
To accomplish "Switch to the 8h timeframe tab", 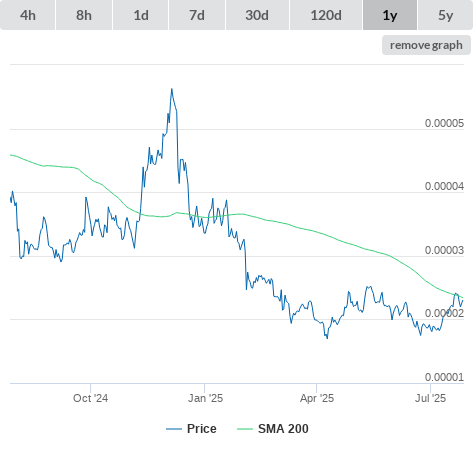I will point(84,15).
